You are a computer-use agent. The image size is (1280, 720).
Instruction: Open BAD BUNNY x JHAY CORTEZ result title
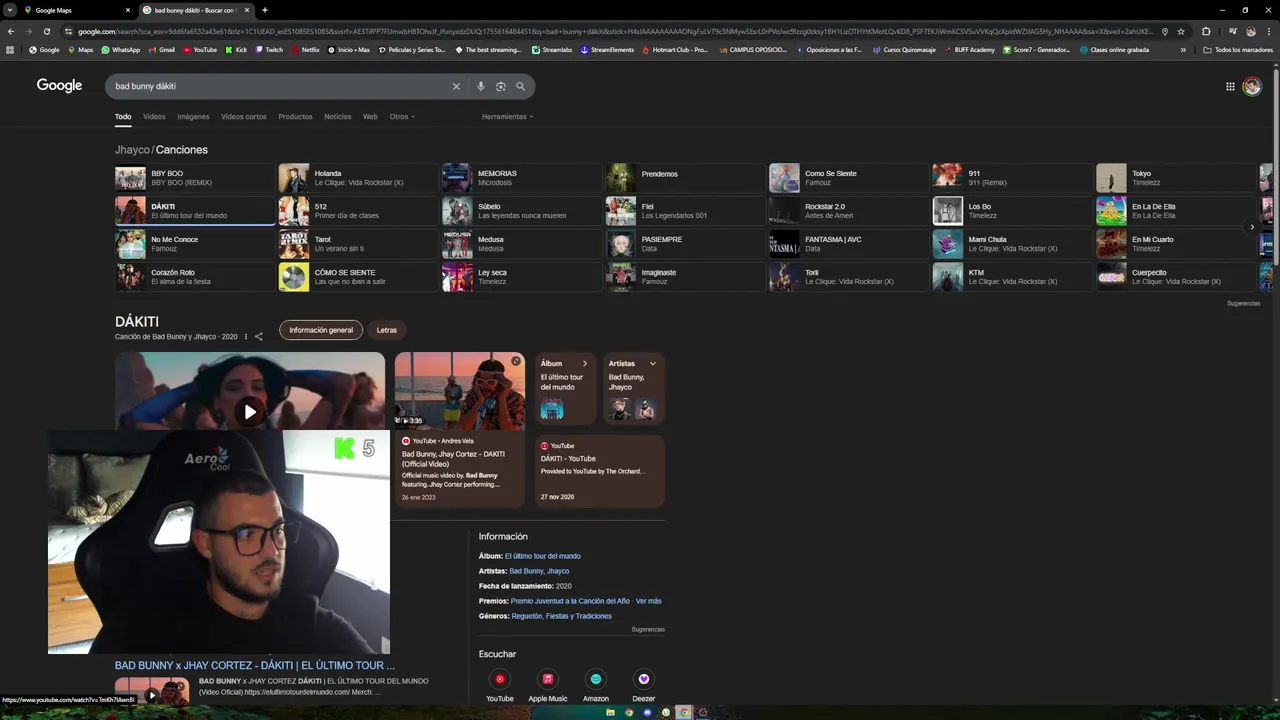255,665
